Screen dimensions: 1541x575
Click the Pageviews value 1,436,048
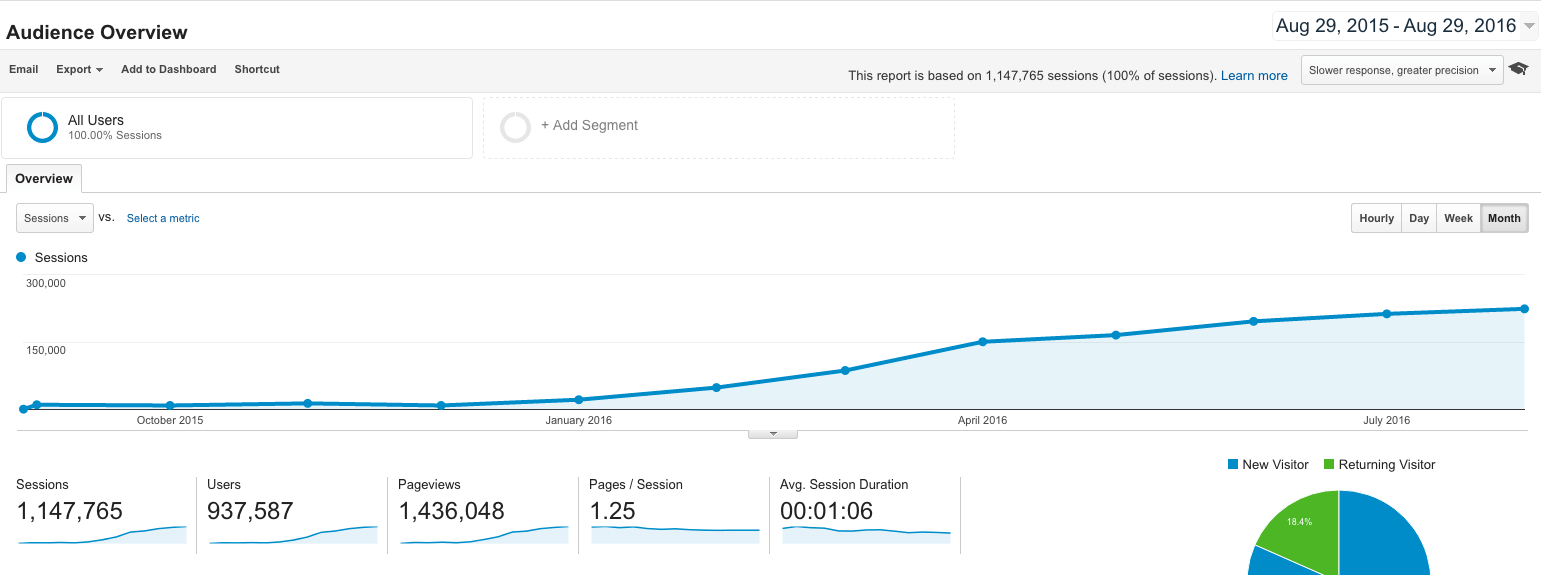[451, 511]
